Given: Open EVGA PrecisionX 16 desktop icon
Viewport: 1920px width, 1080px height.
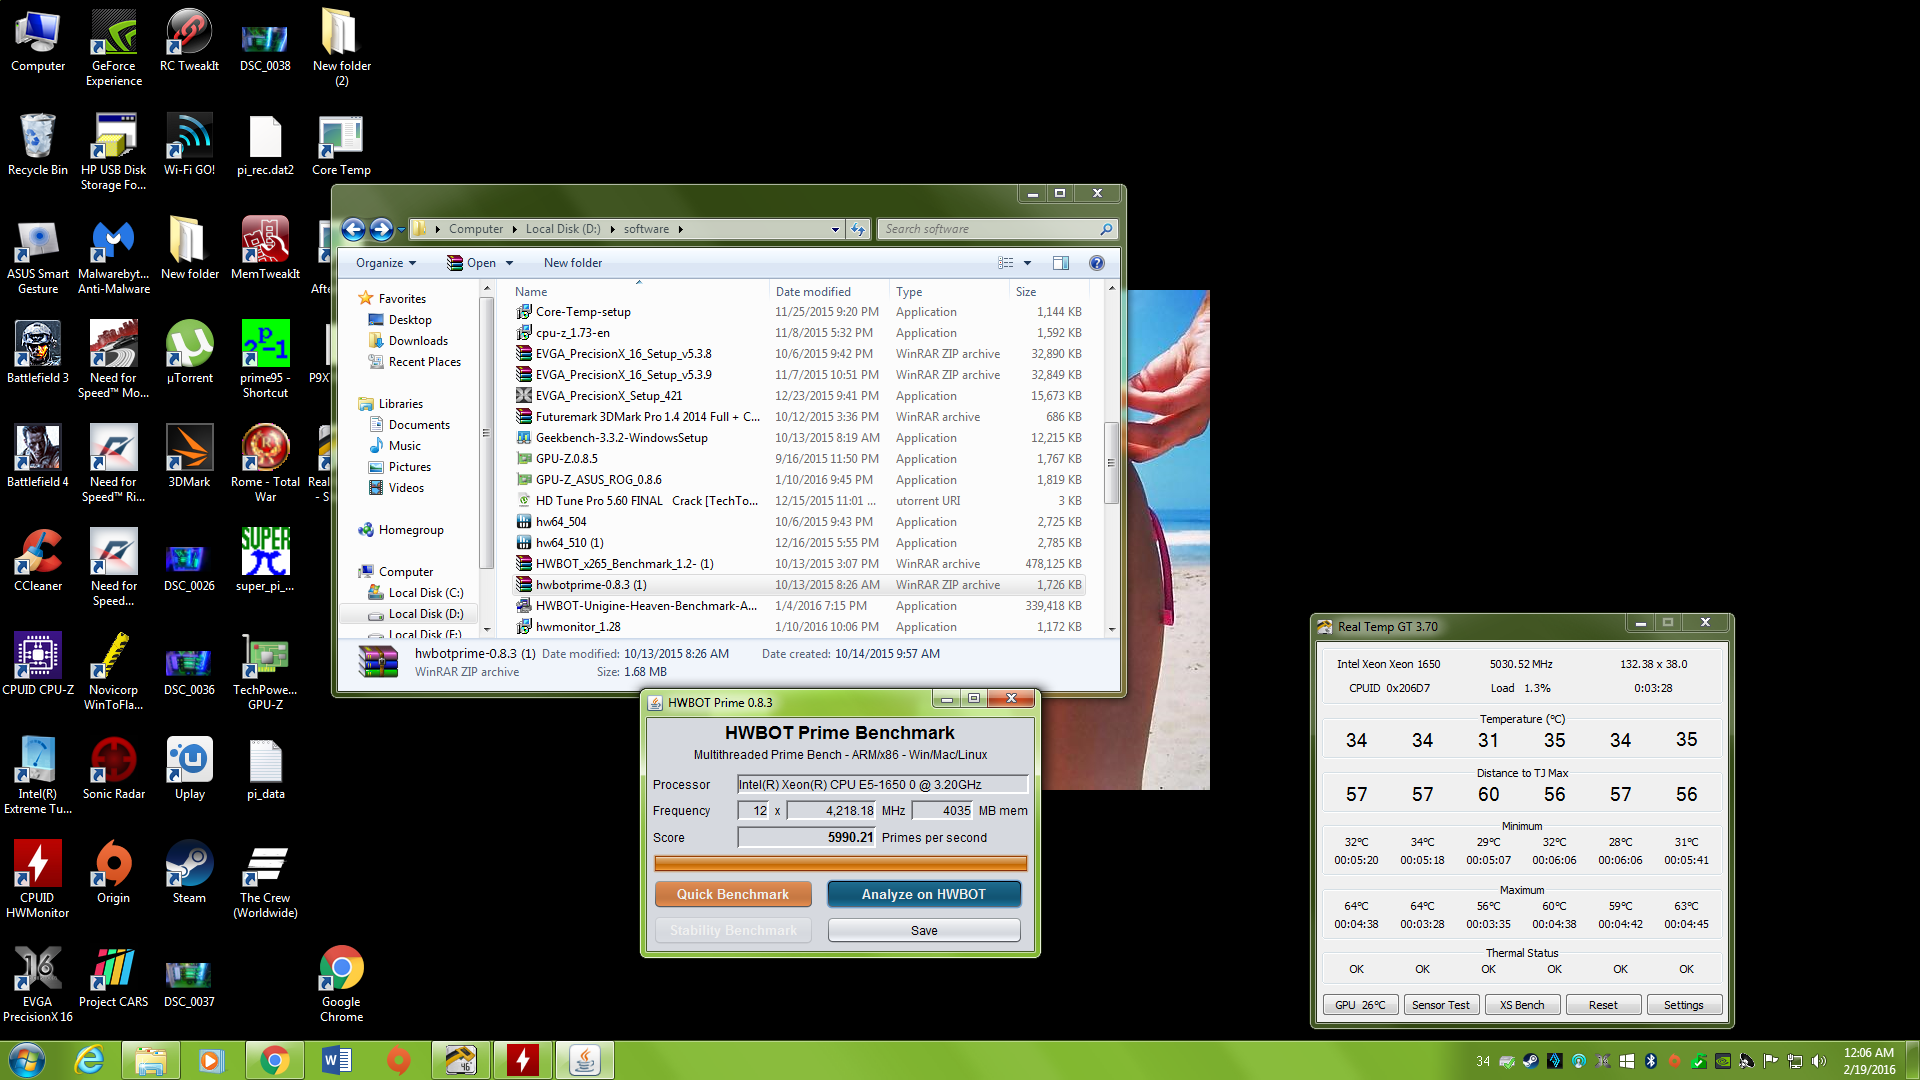Looking at the screenshot, I should [38, 984].
